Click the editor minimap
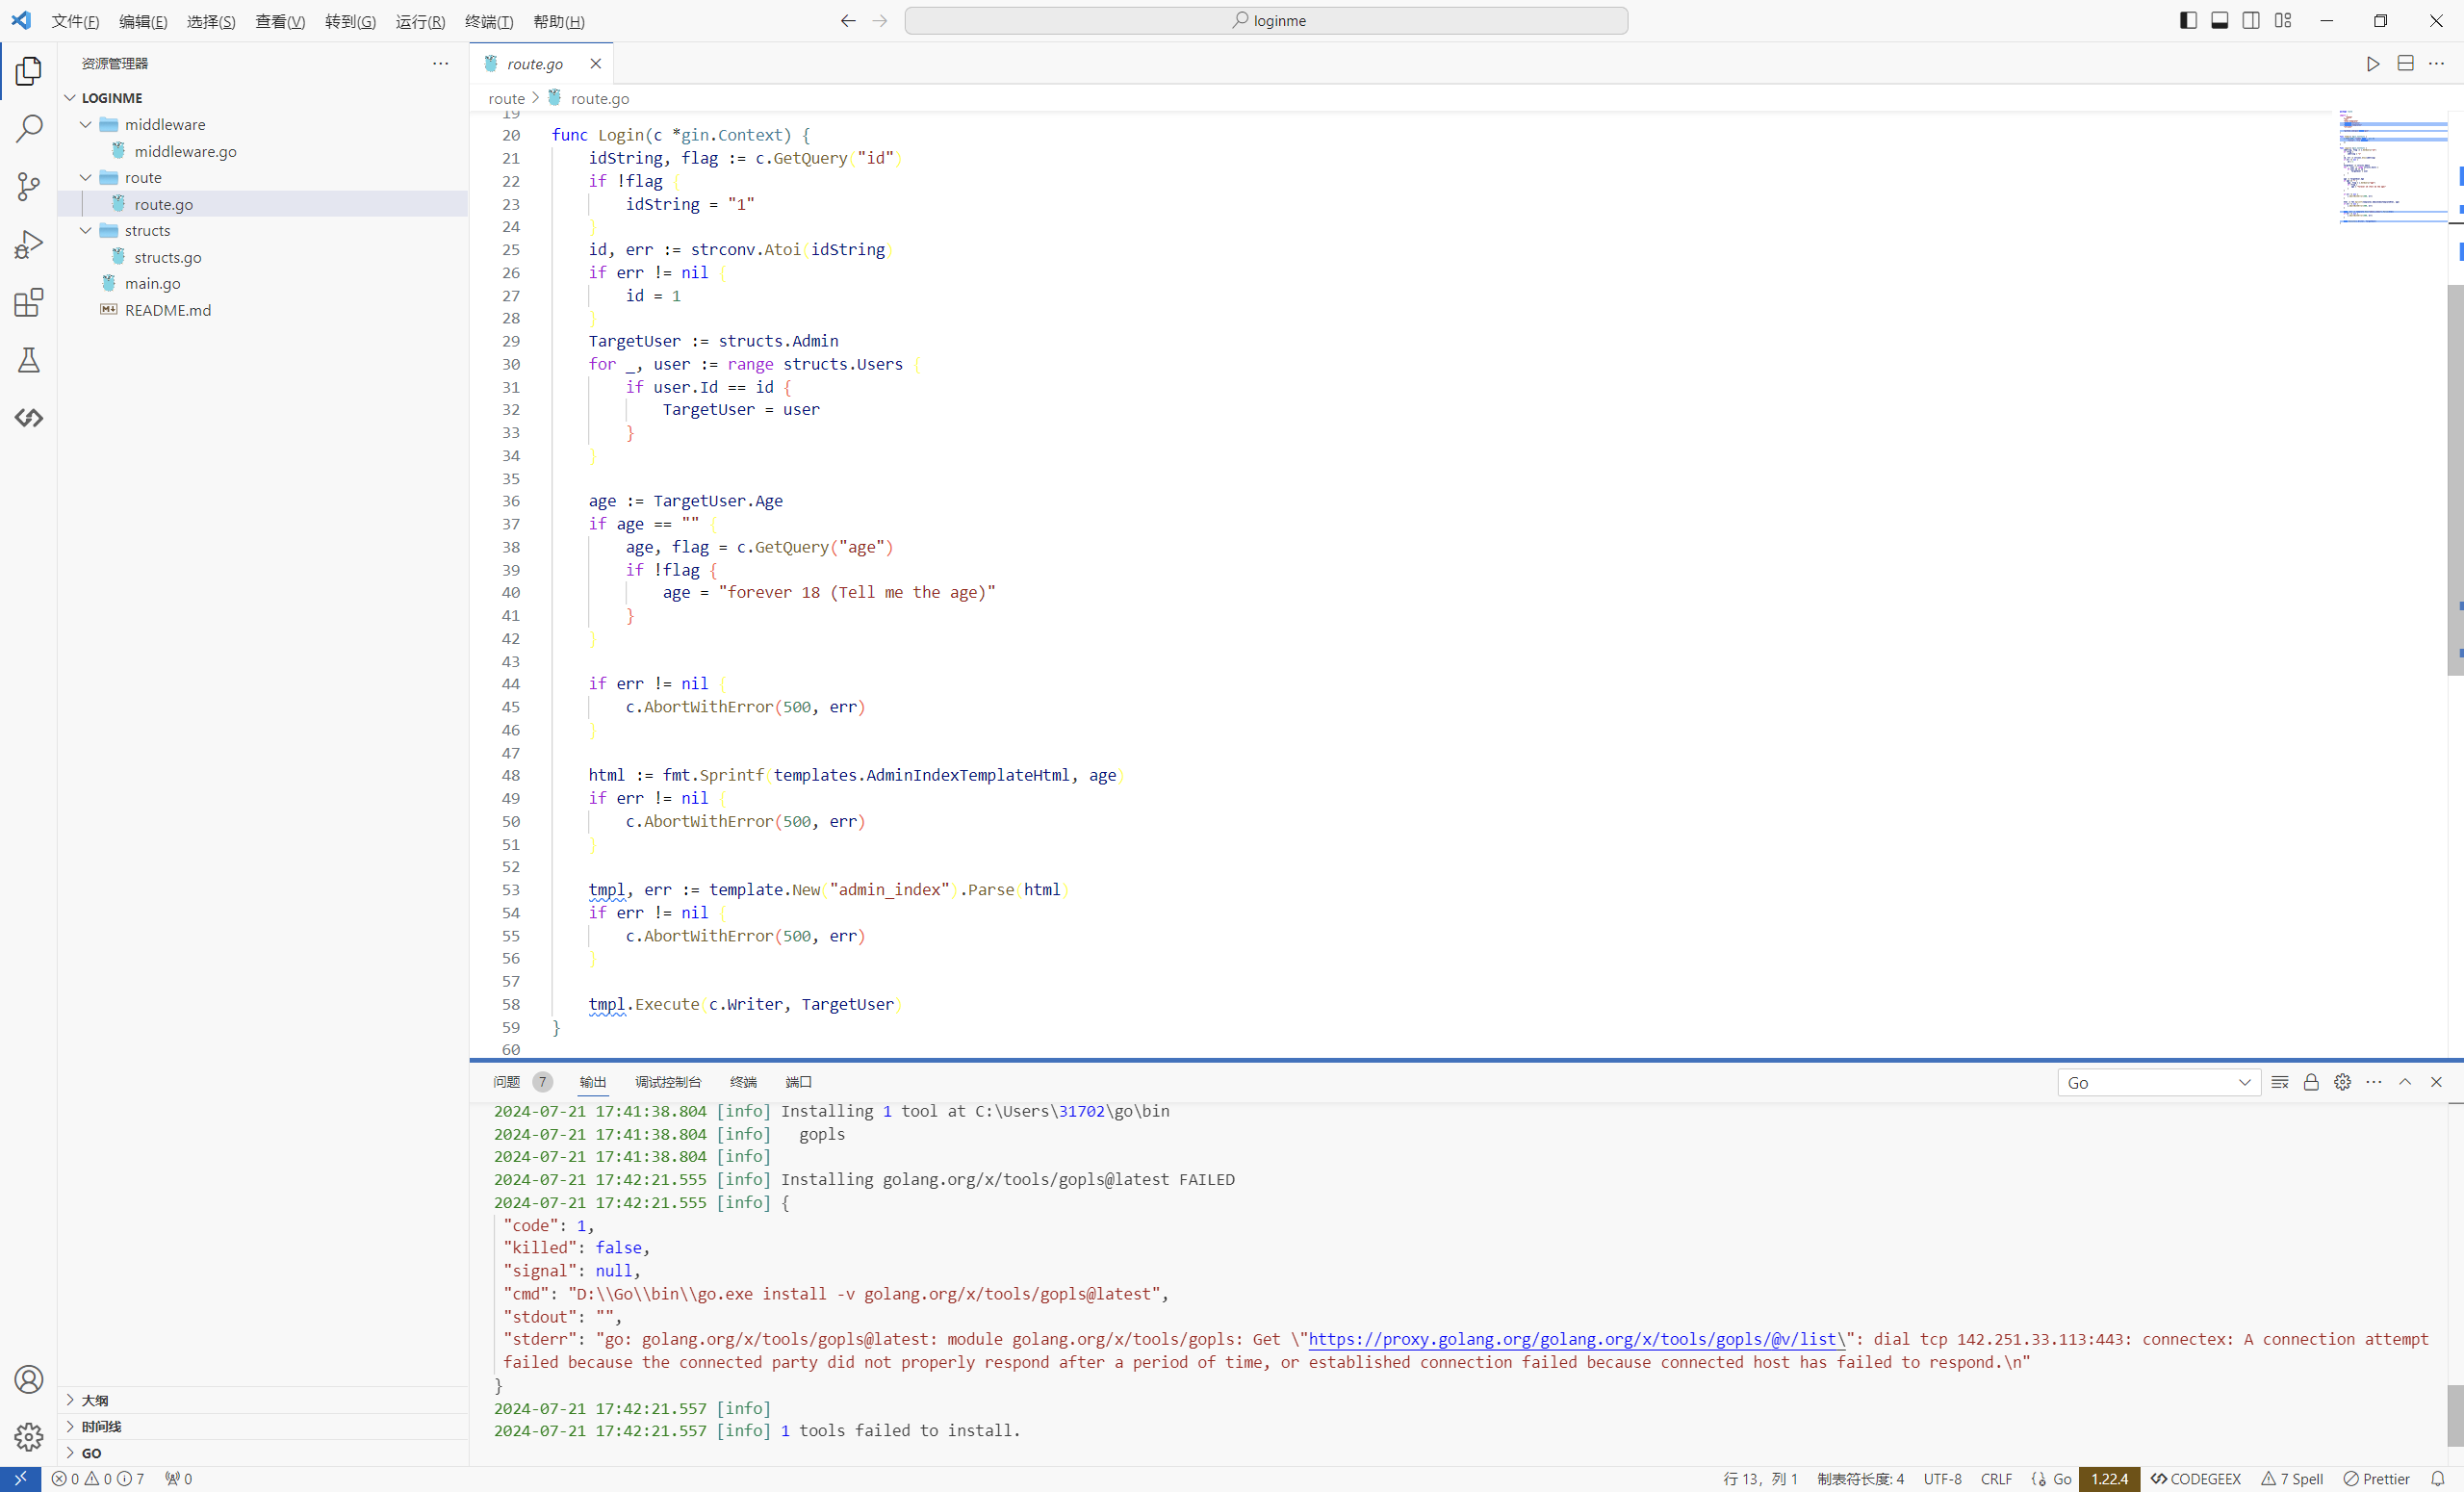 point(2392,166)
